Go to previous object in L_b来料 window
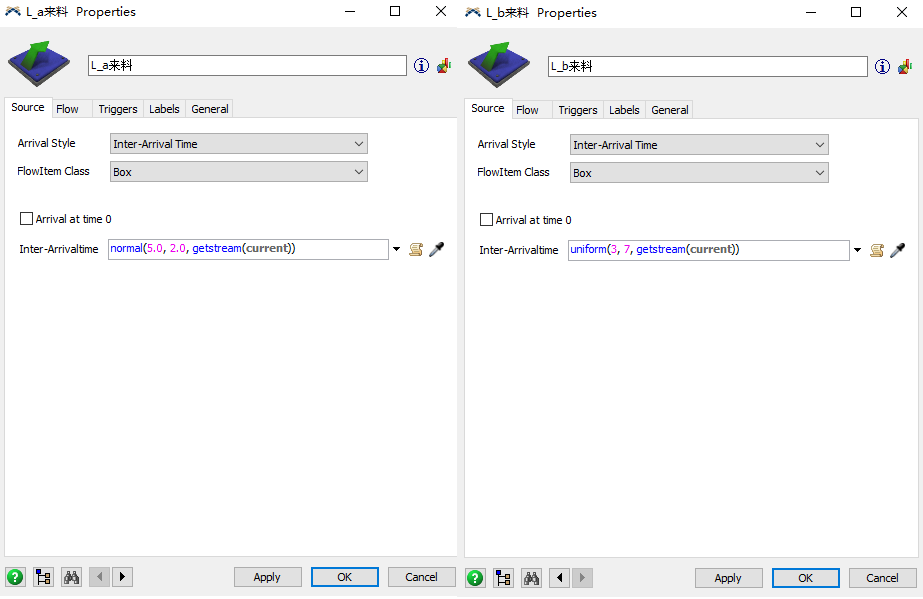 pos(560,578)
